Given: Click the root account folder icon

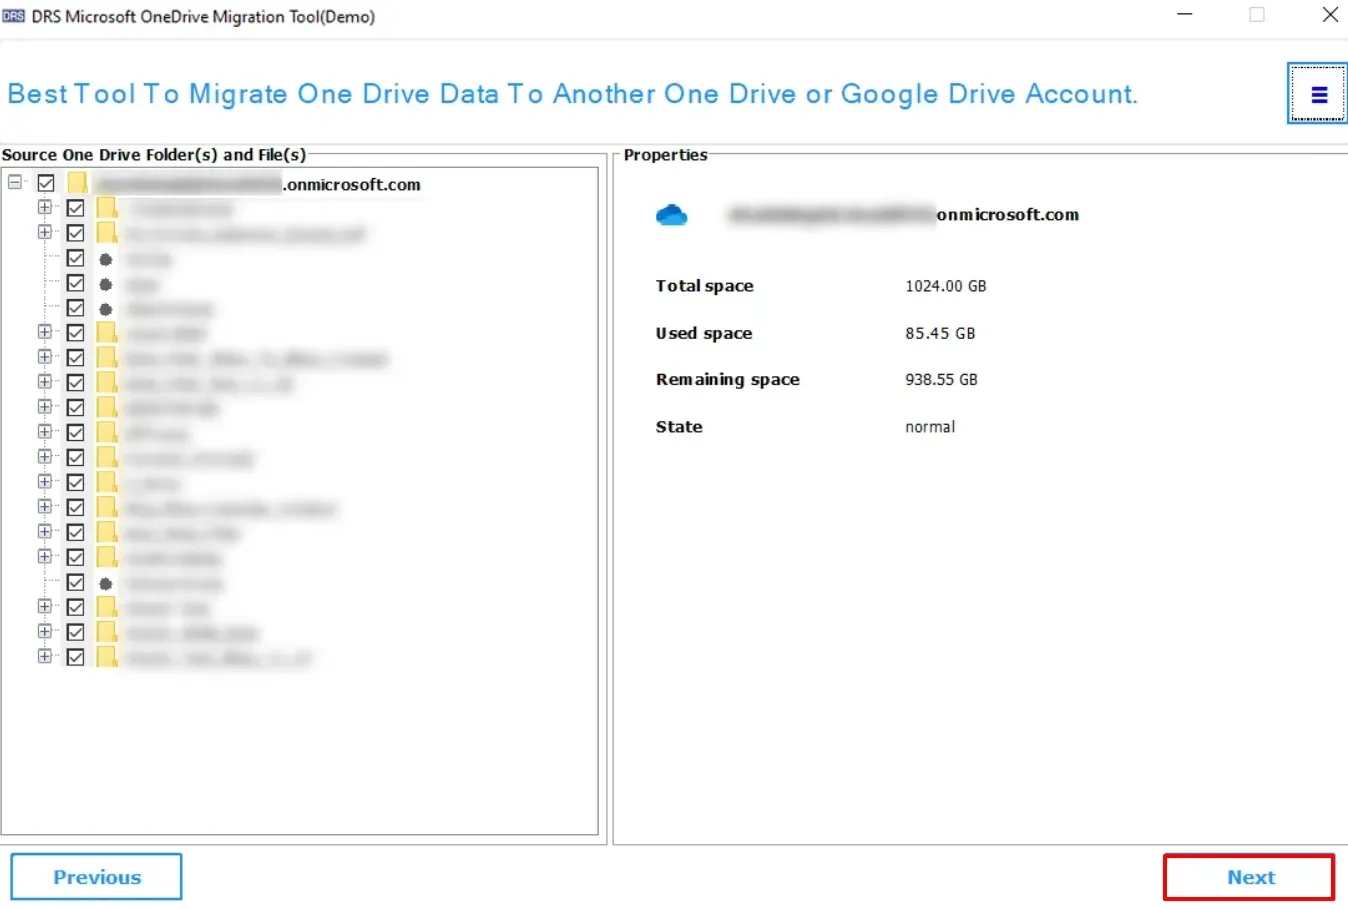Looking at the screenshot, I should pos(78,183).
